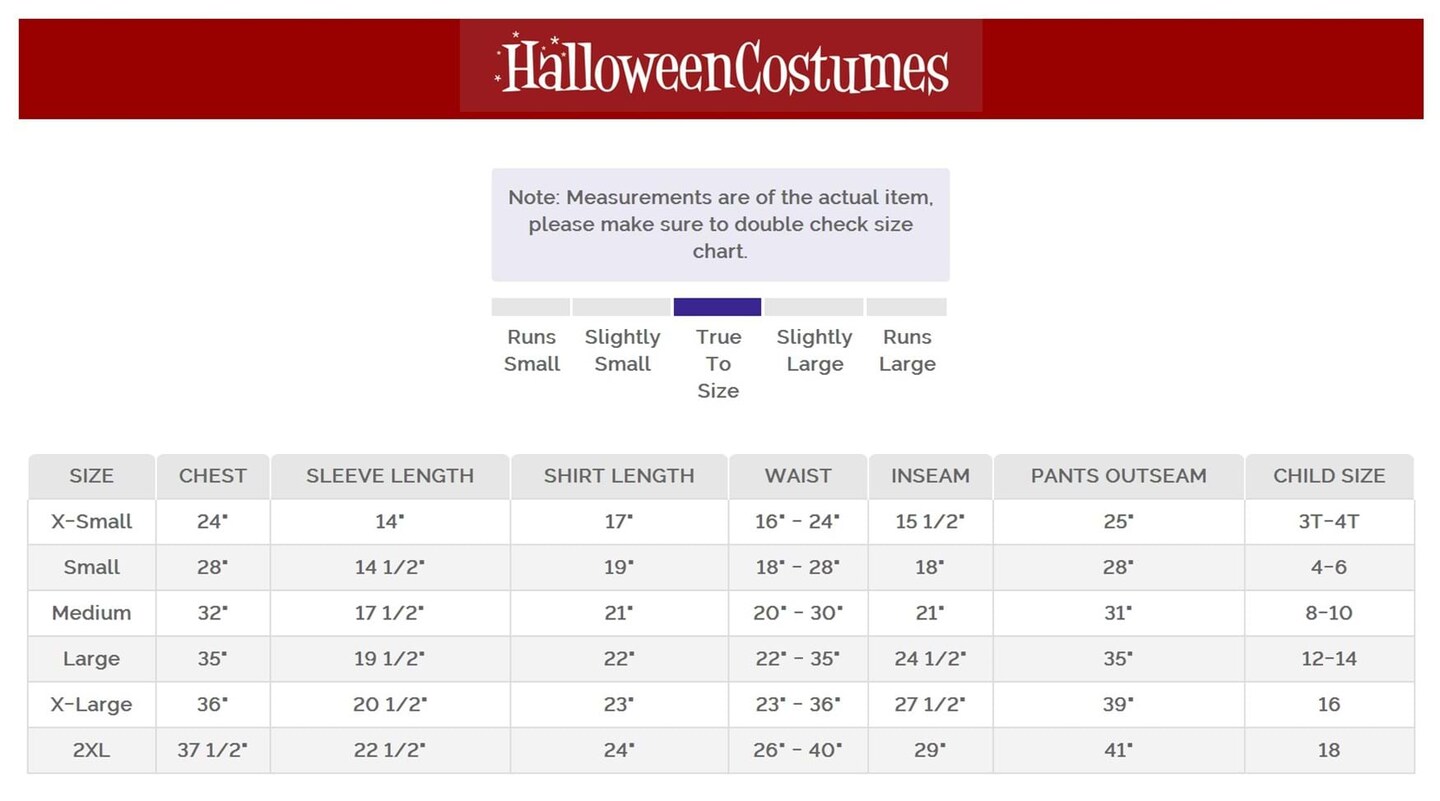The height and width of the screenshot is (801, 1440).
Task: Click the WAIST column header
Action: (798, 476)
